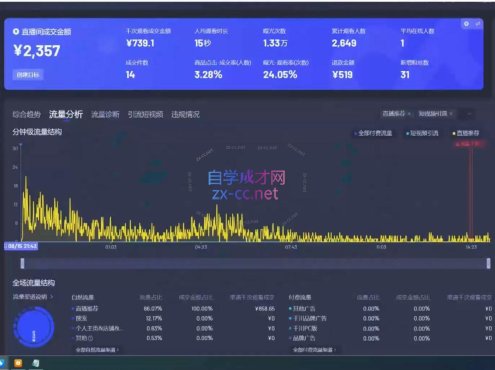Toggle the 全部付费流量 legend series

373,133
